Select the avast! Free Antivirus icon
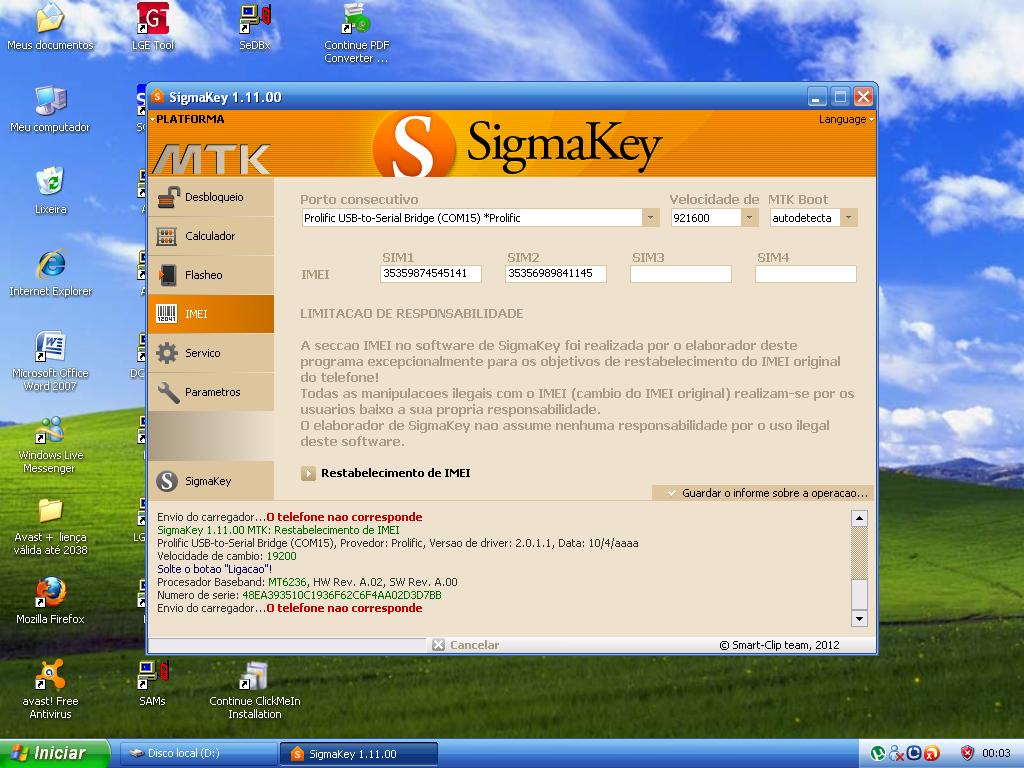 (x=50, y=688)
